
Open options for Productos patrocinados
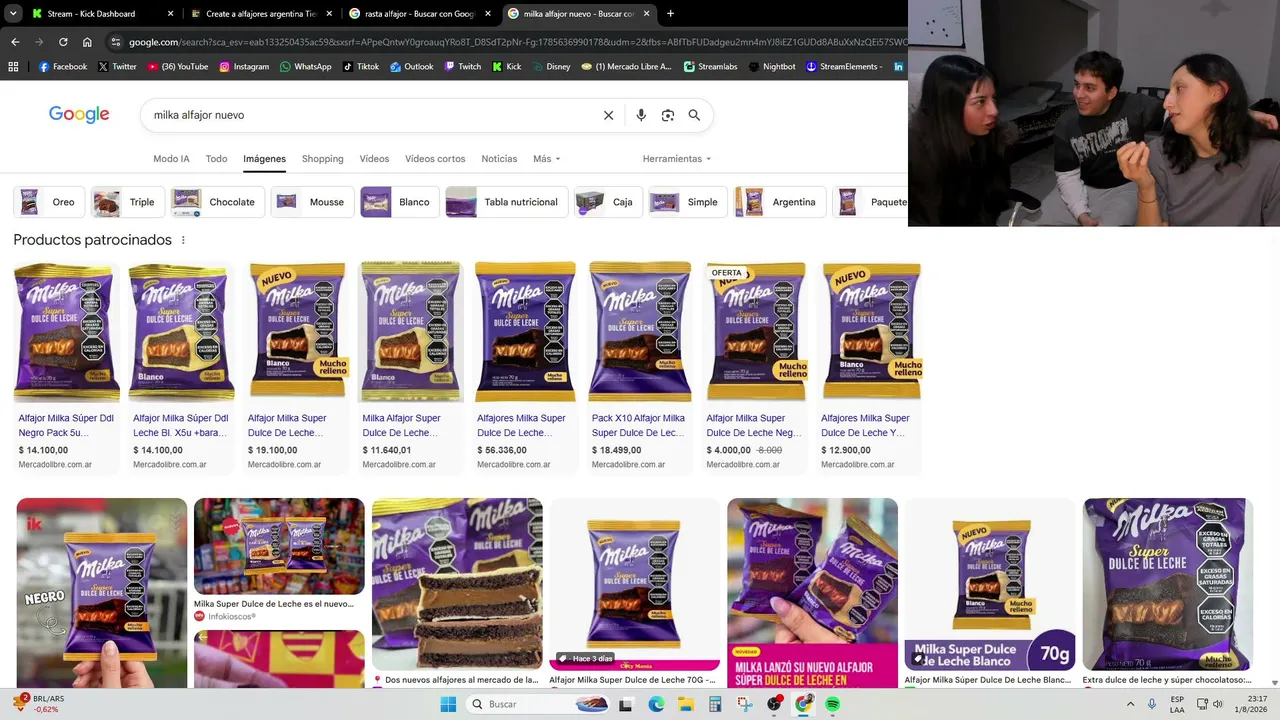183,240
